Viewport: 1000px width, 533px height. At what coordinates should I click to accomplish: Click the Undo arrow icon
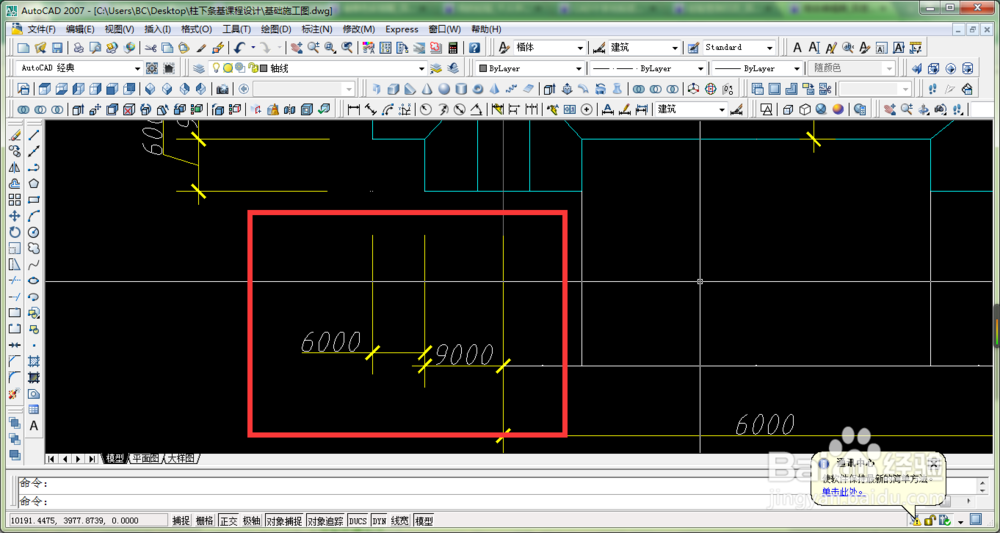click(x=240, y=48)
